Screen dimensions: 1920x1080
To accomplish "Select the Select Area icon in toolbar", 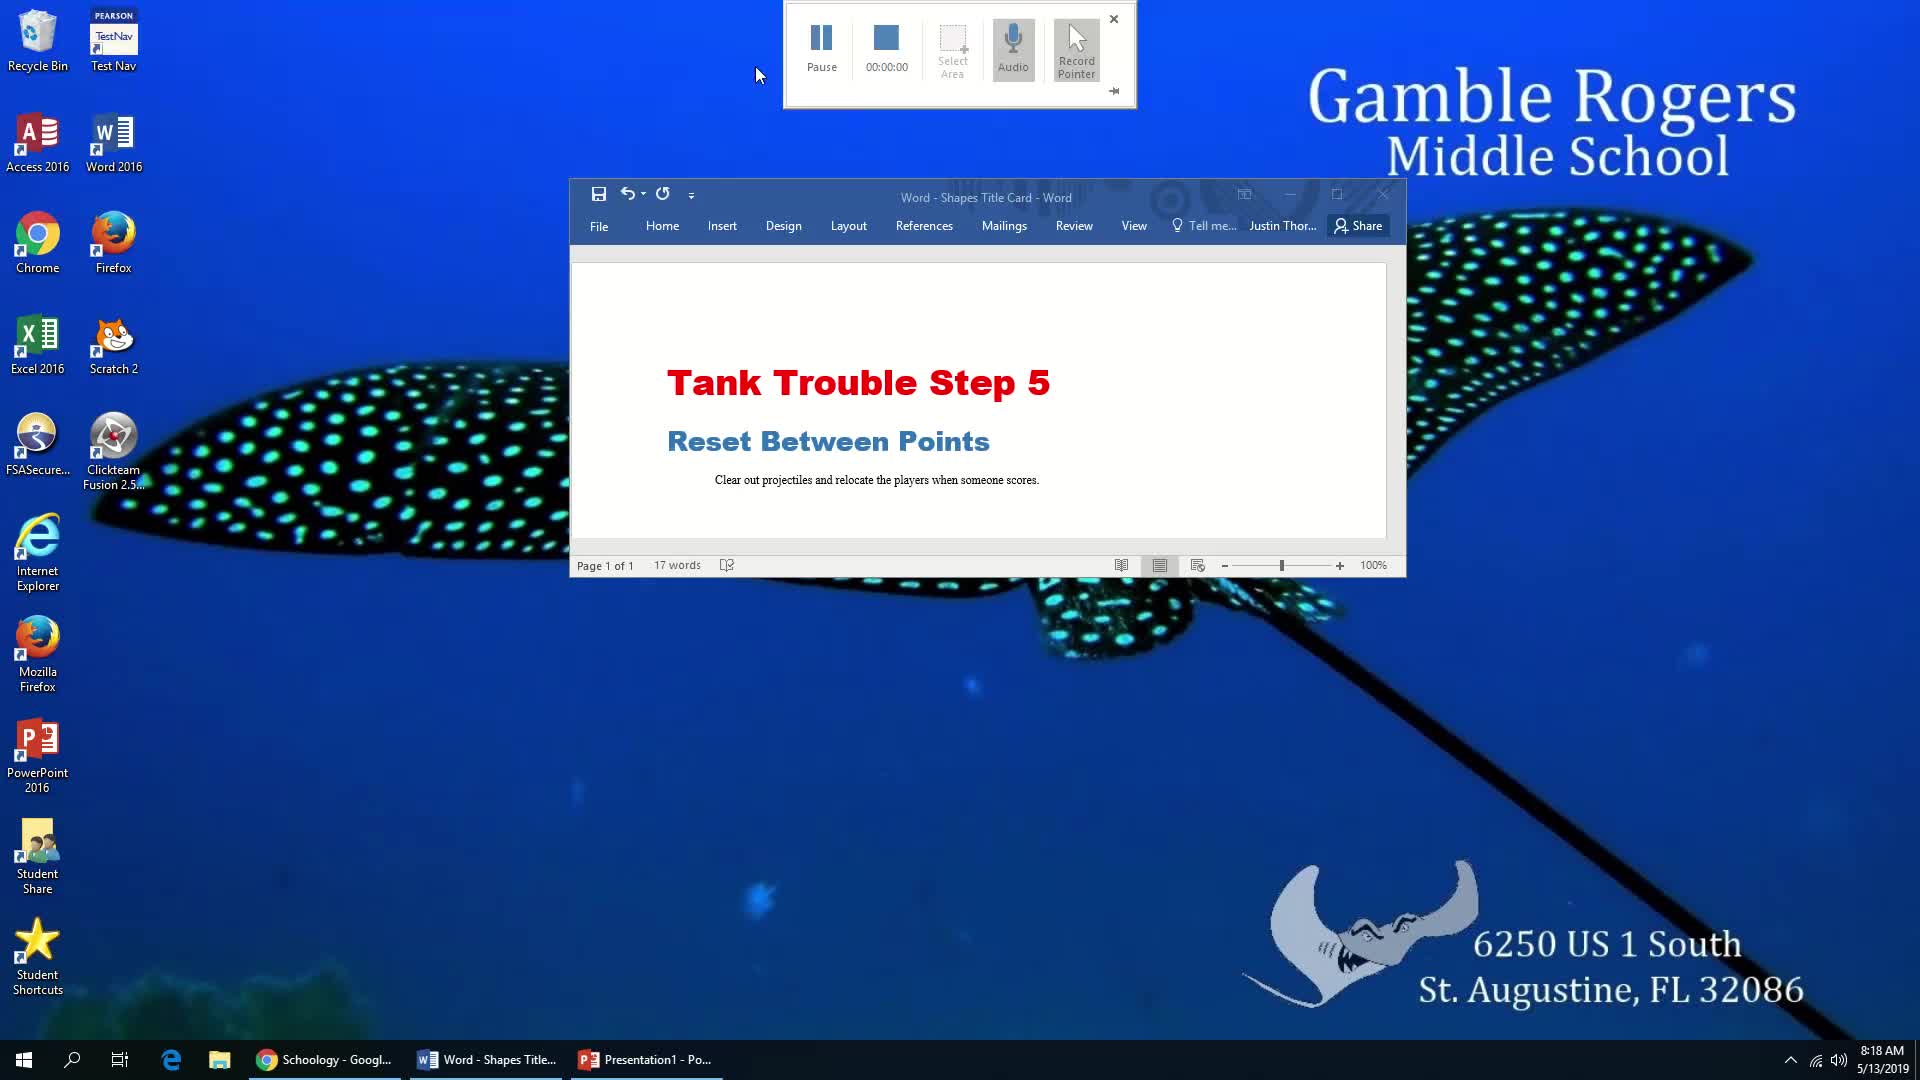I will pyautogui.click(x=952, y=49).
